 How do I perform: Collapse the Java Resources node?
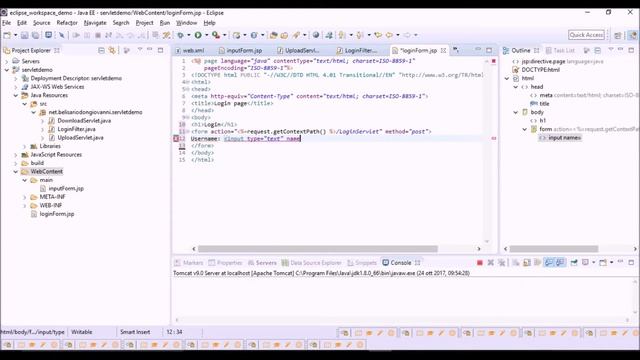point(16,96)
